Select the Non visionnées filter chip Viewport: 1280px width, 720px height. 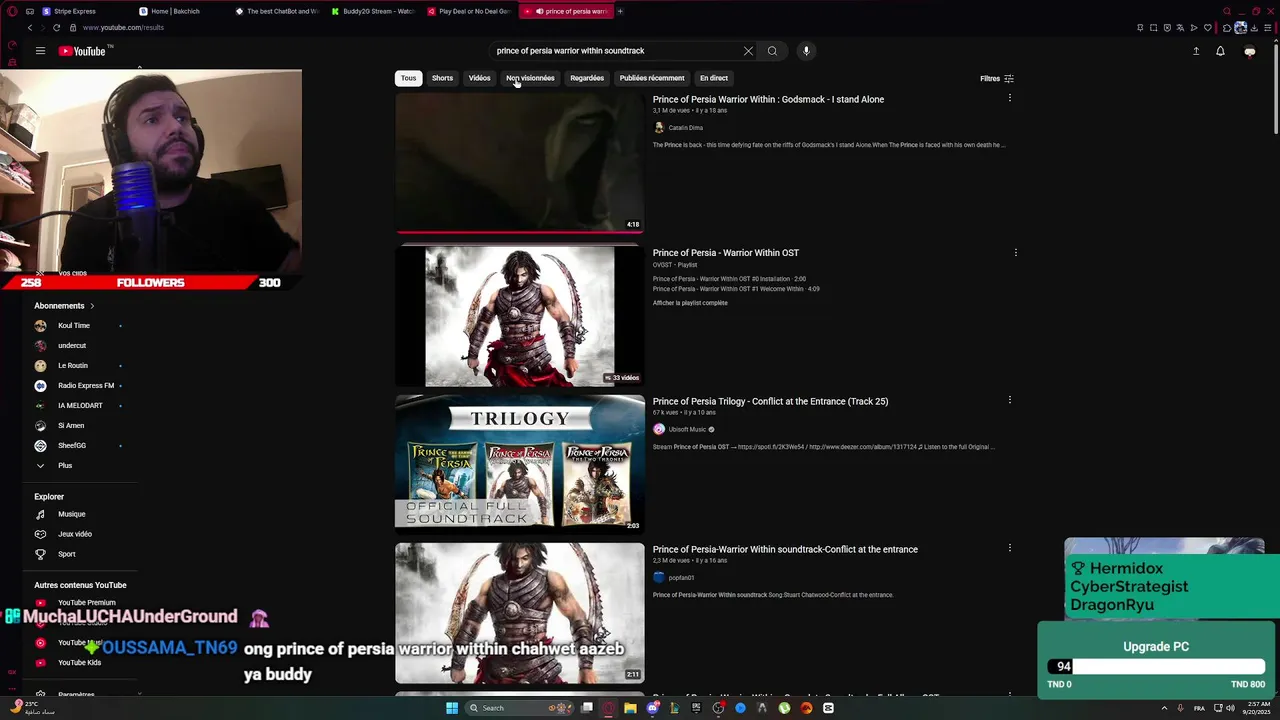530,78
